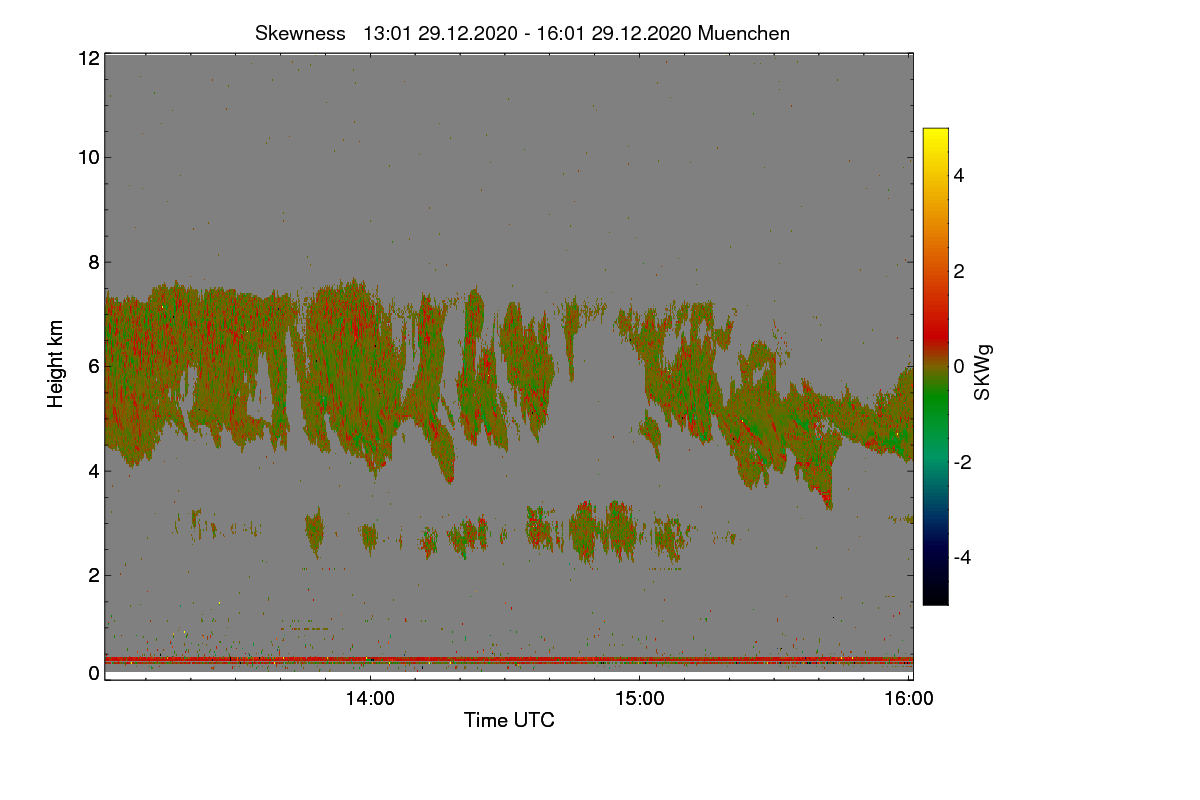The image size is (1200, 800).
Task: Click the 15:00 time axis label
Action: point(640,700)
